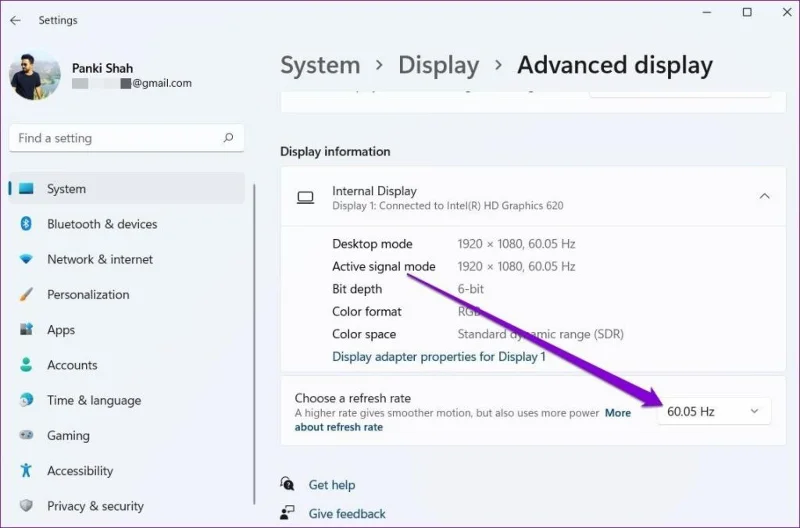Image resolution: width=800 pixels, height=528 pixels.
Task: Click the Accessibility figure icon
Action: (x=26, y=470)
